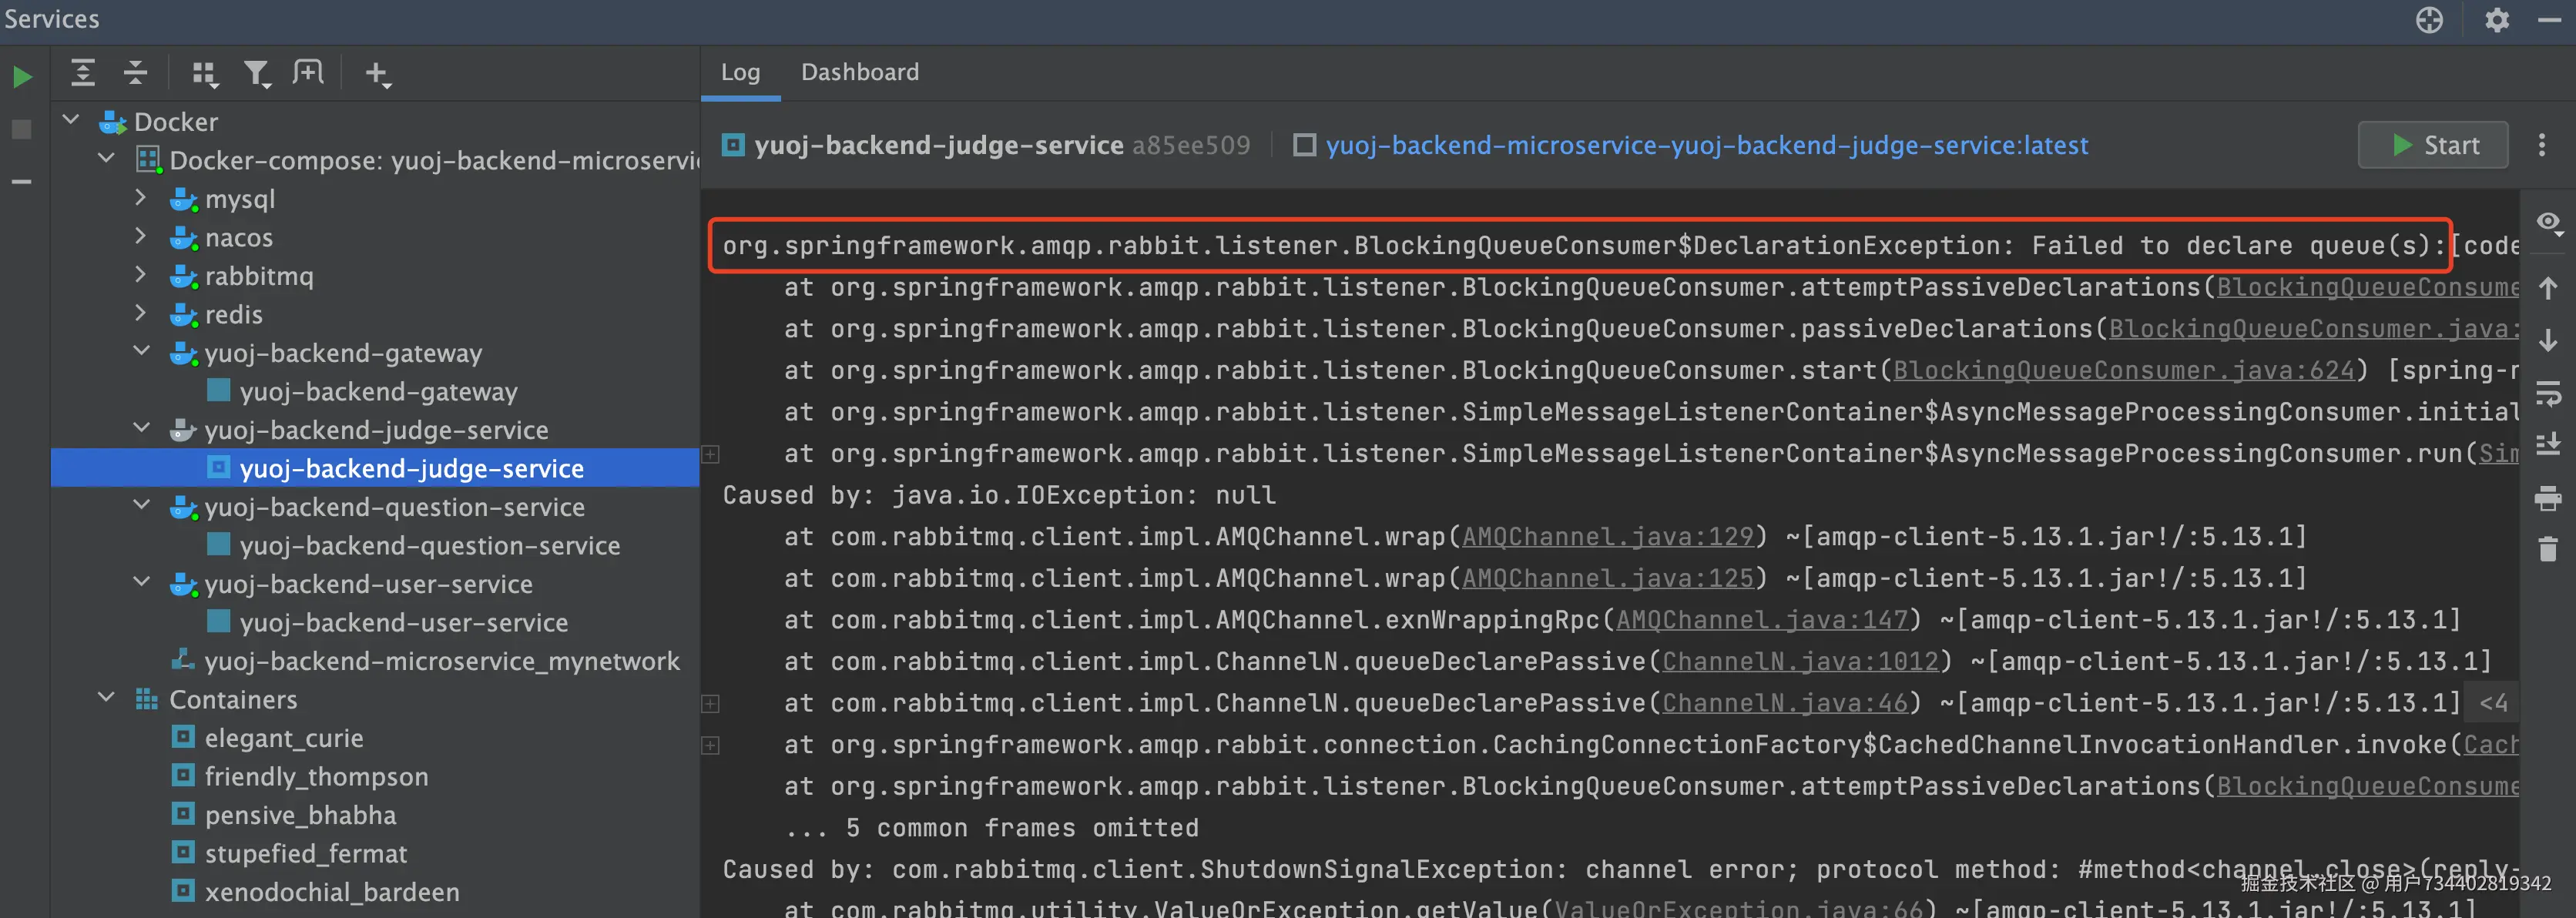
Task: Select the rabbitmq service row
Action: tap(259, 276)
